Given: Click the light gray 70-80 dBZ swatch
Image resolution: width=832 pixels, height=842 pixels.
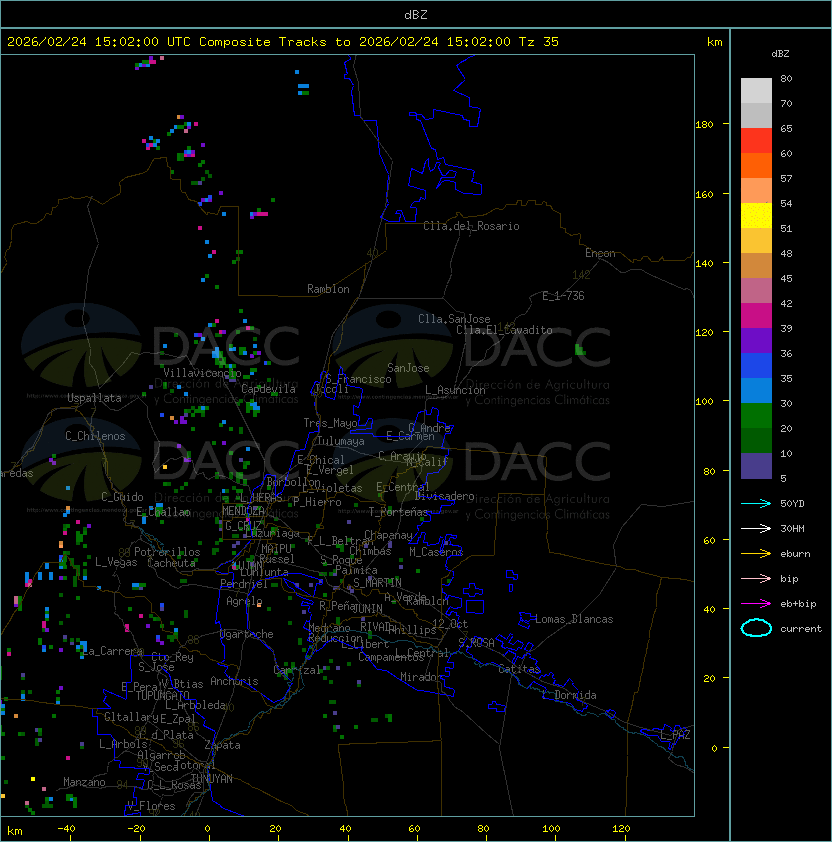Looking at the screenshot, I should pyautogui.click(x=756, y=91).
